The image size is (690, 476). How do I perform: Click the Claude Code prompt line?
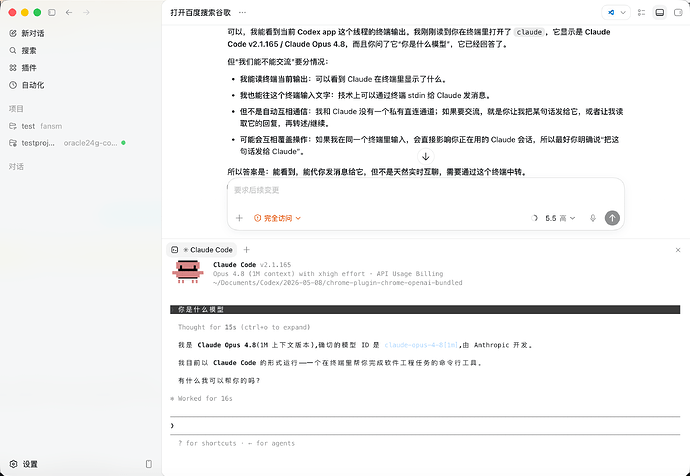pyautogui.click(x=425, y=425)
